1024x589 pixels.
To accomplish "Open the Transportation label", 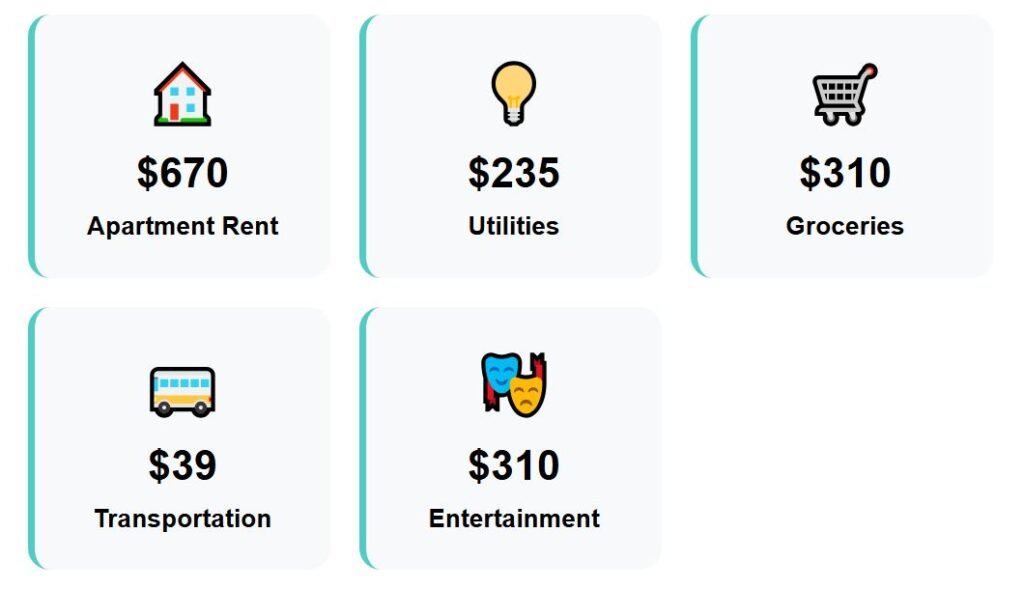I will [182, 519].
